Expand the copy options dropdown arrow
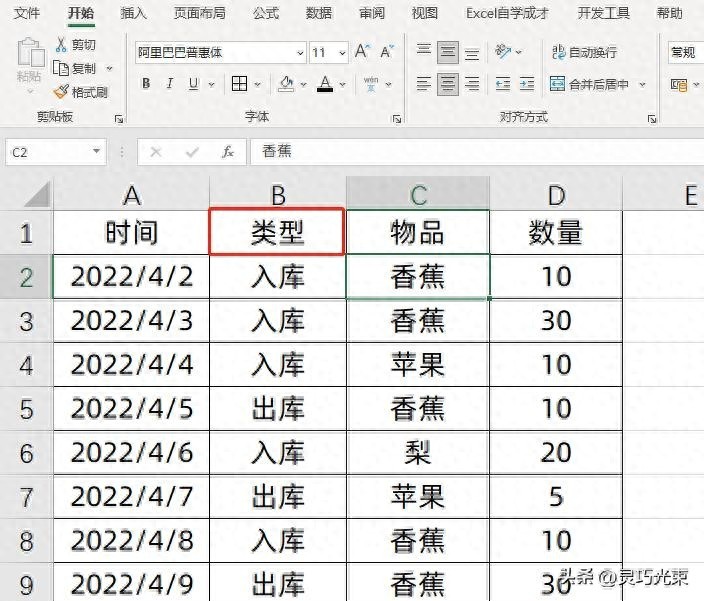 (x=109, y=68)
